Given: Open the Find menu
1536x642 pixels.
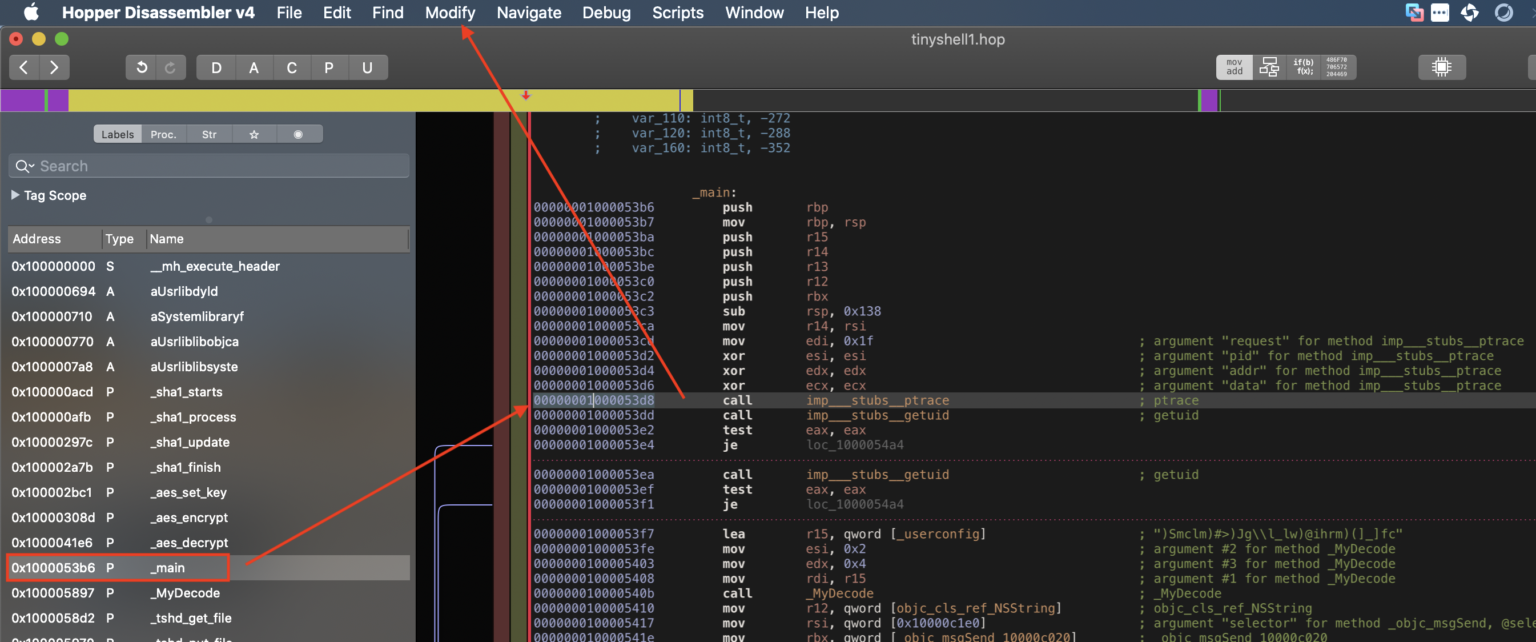Looking at the screenshot, I should (388, 12).
